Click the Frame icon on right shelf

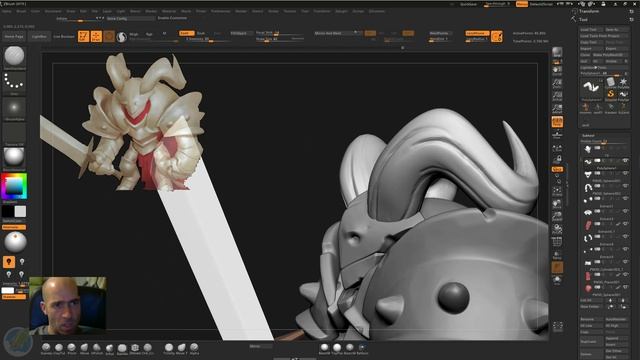point(557,191)
